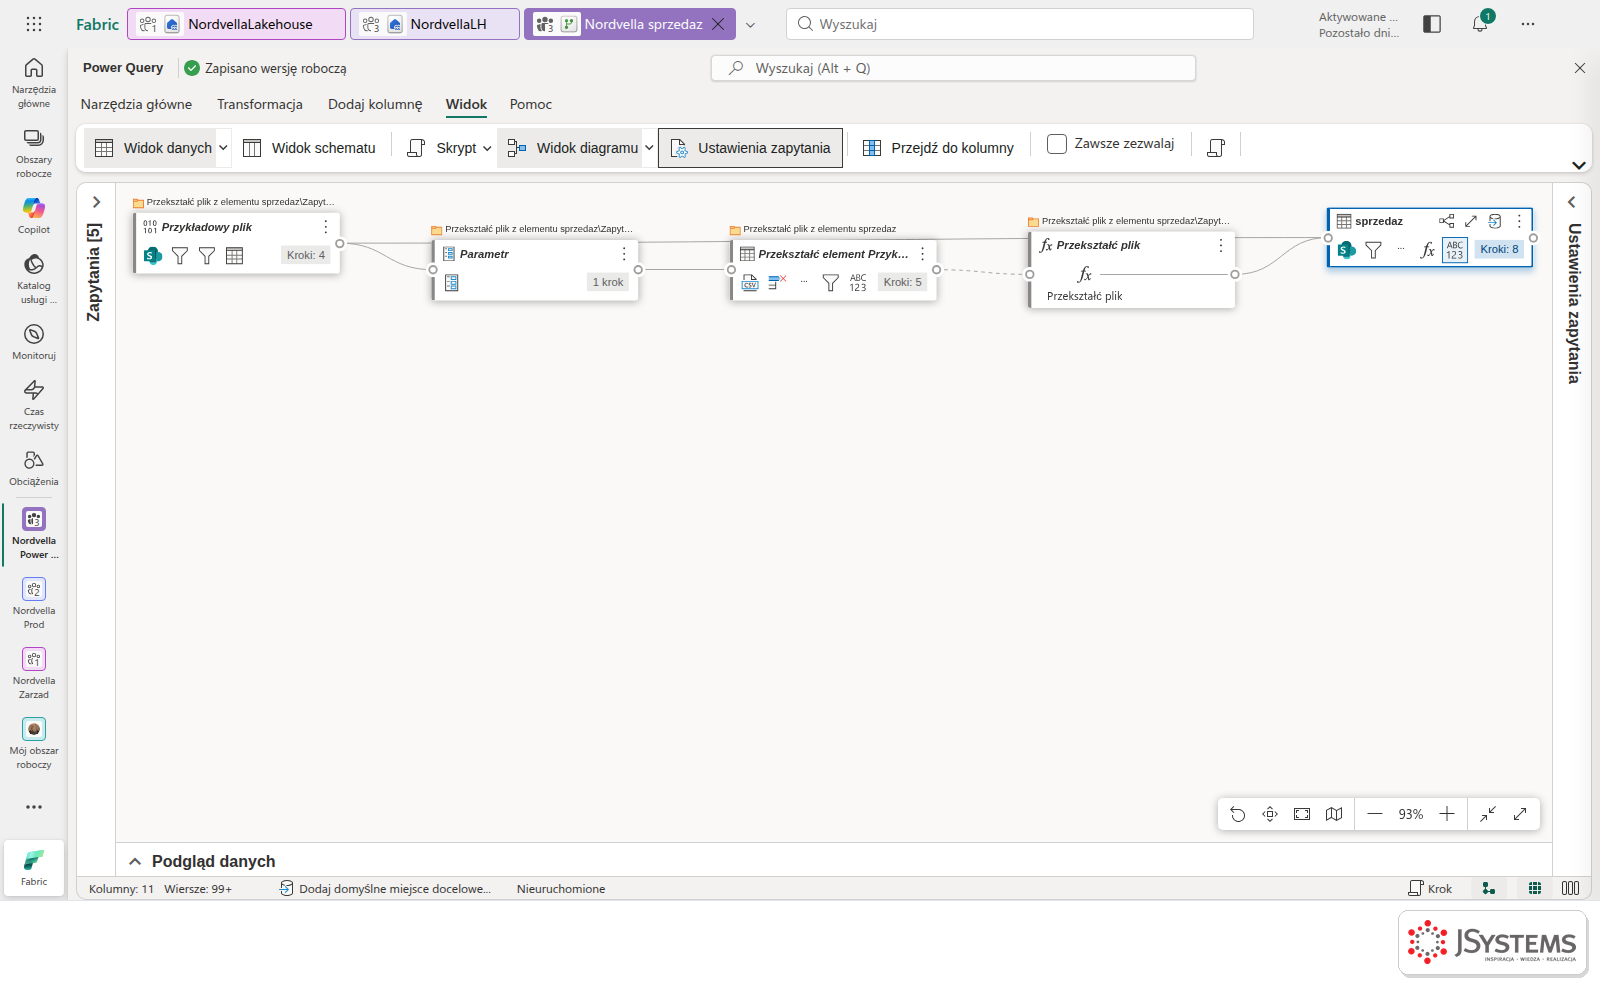The width and height of the screenshot is (1600, 984).
Task: Expand the Zapytania pane chevron
Action: tap(96, 202)
